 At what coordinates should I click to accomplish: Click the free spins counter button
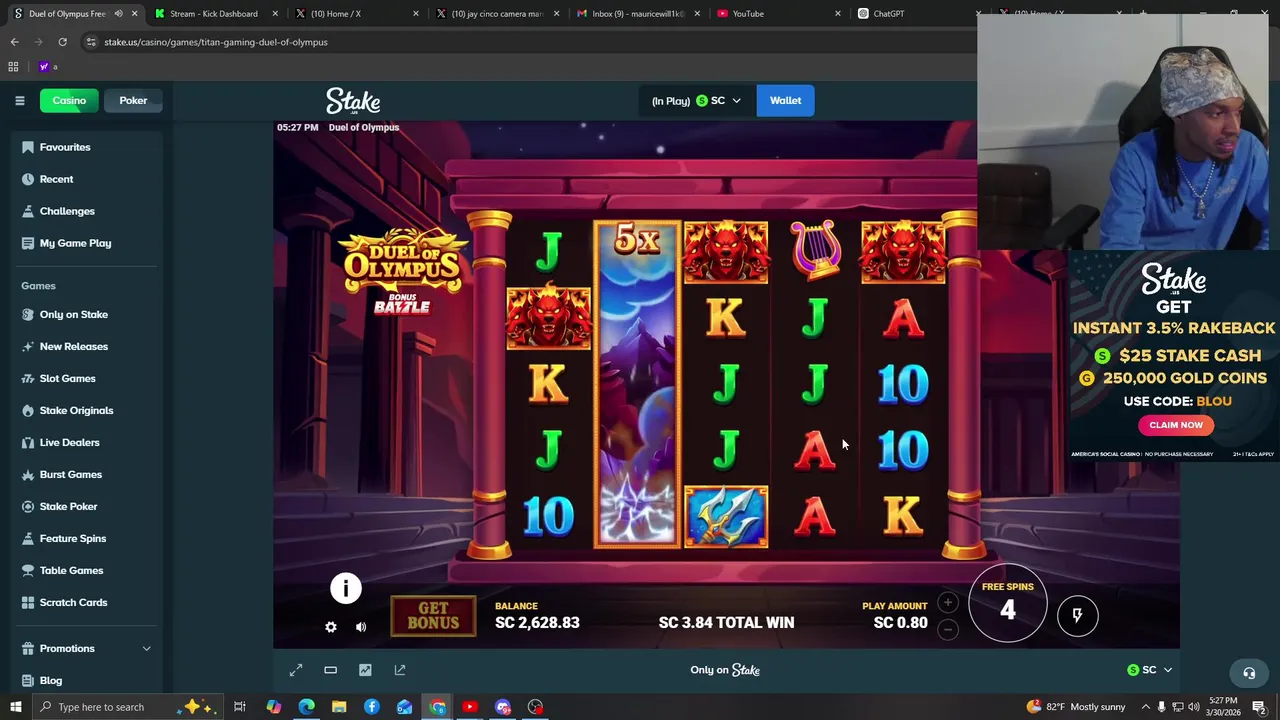(1007, 603)
